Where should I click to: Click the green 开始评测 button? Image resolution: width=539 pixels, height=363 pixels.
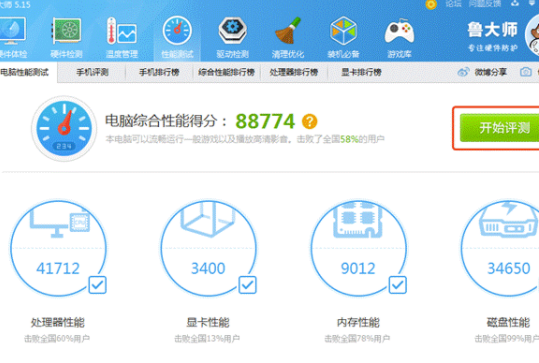click(499, 128)
